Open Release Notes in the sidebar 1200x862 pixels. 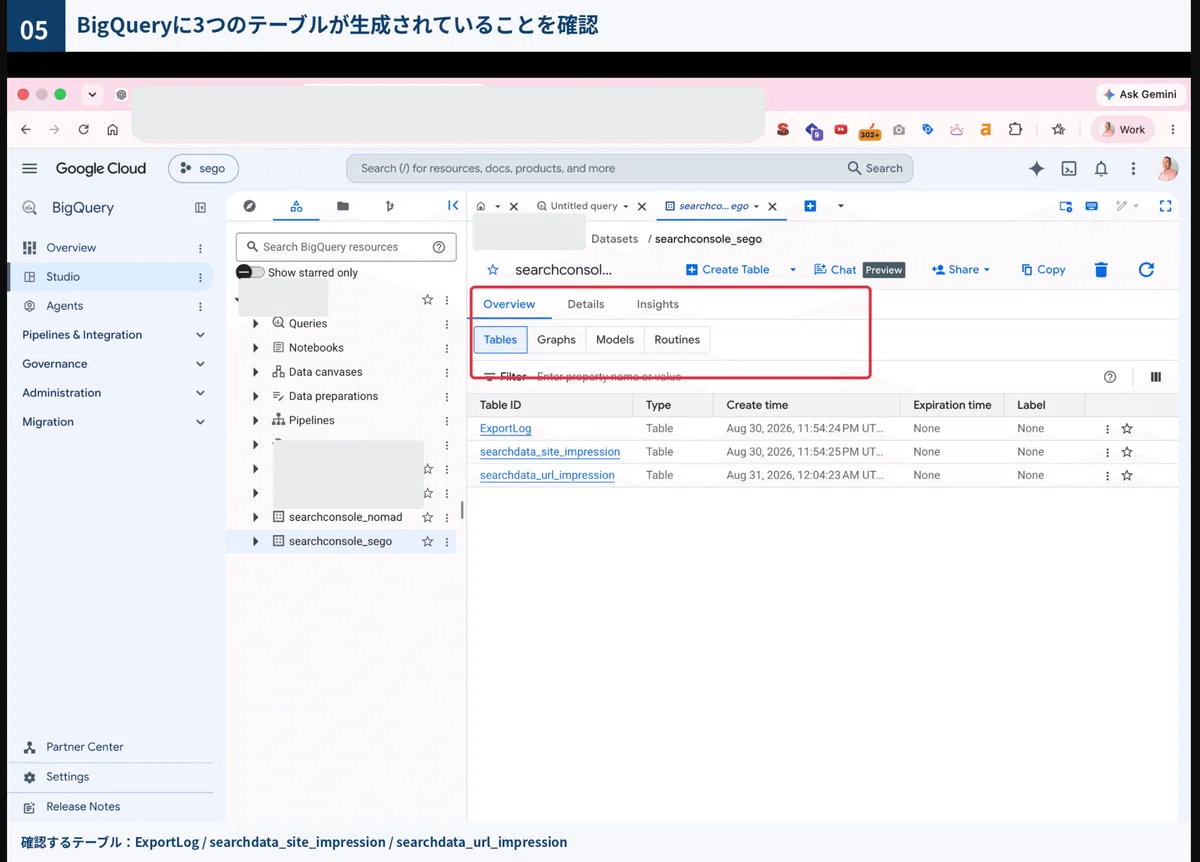pyautogui.click(x=83, y=807)
